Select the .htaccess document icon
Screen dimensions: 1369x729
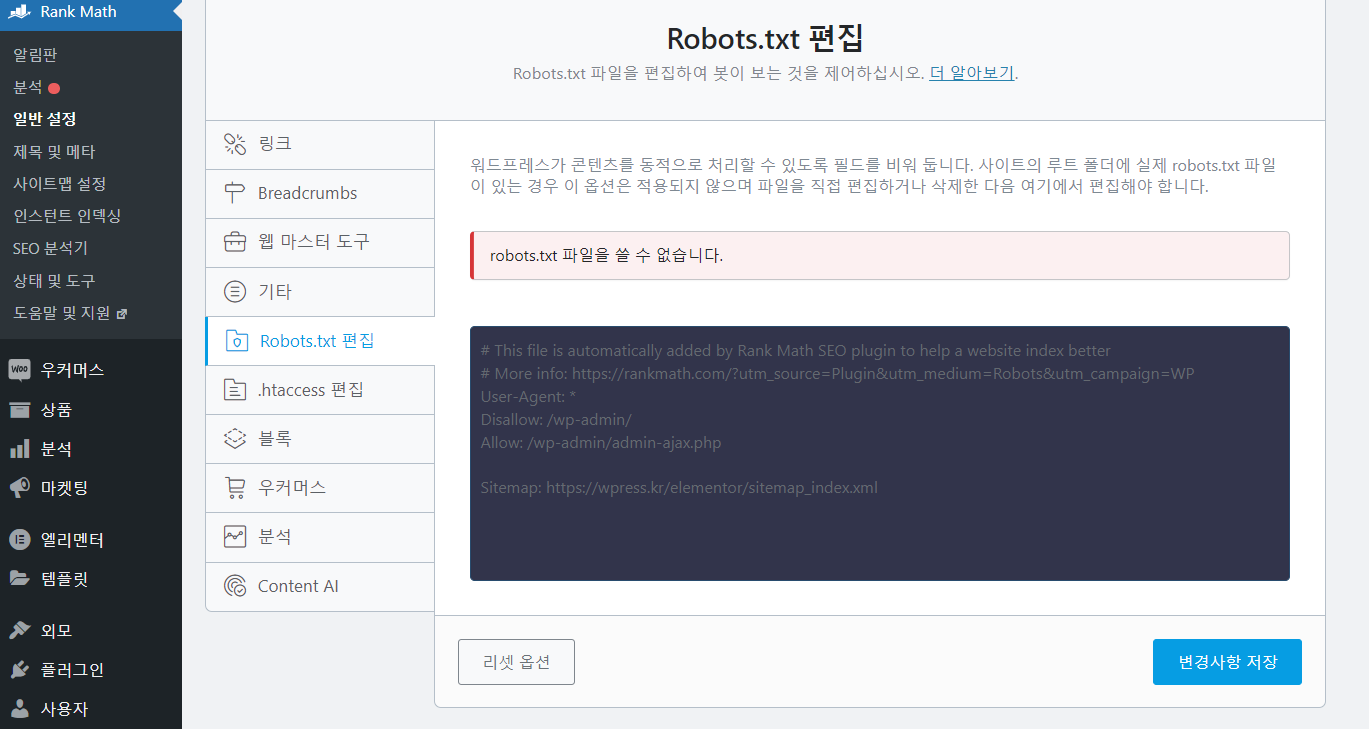(236, 389)
